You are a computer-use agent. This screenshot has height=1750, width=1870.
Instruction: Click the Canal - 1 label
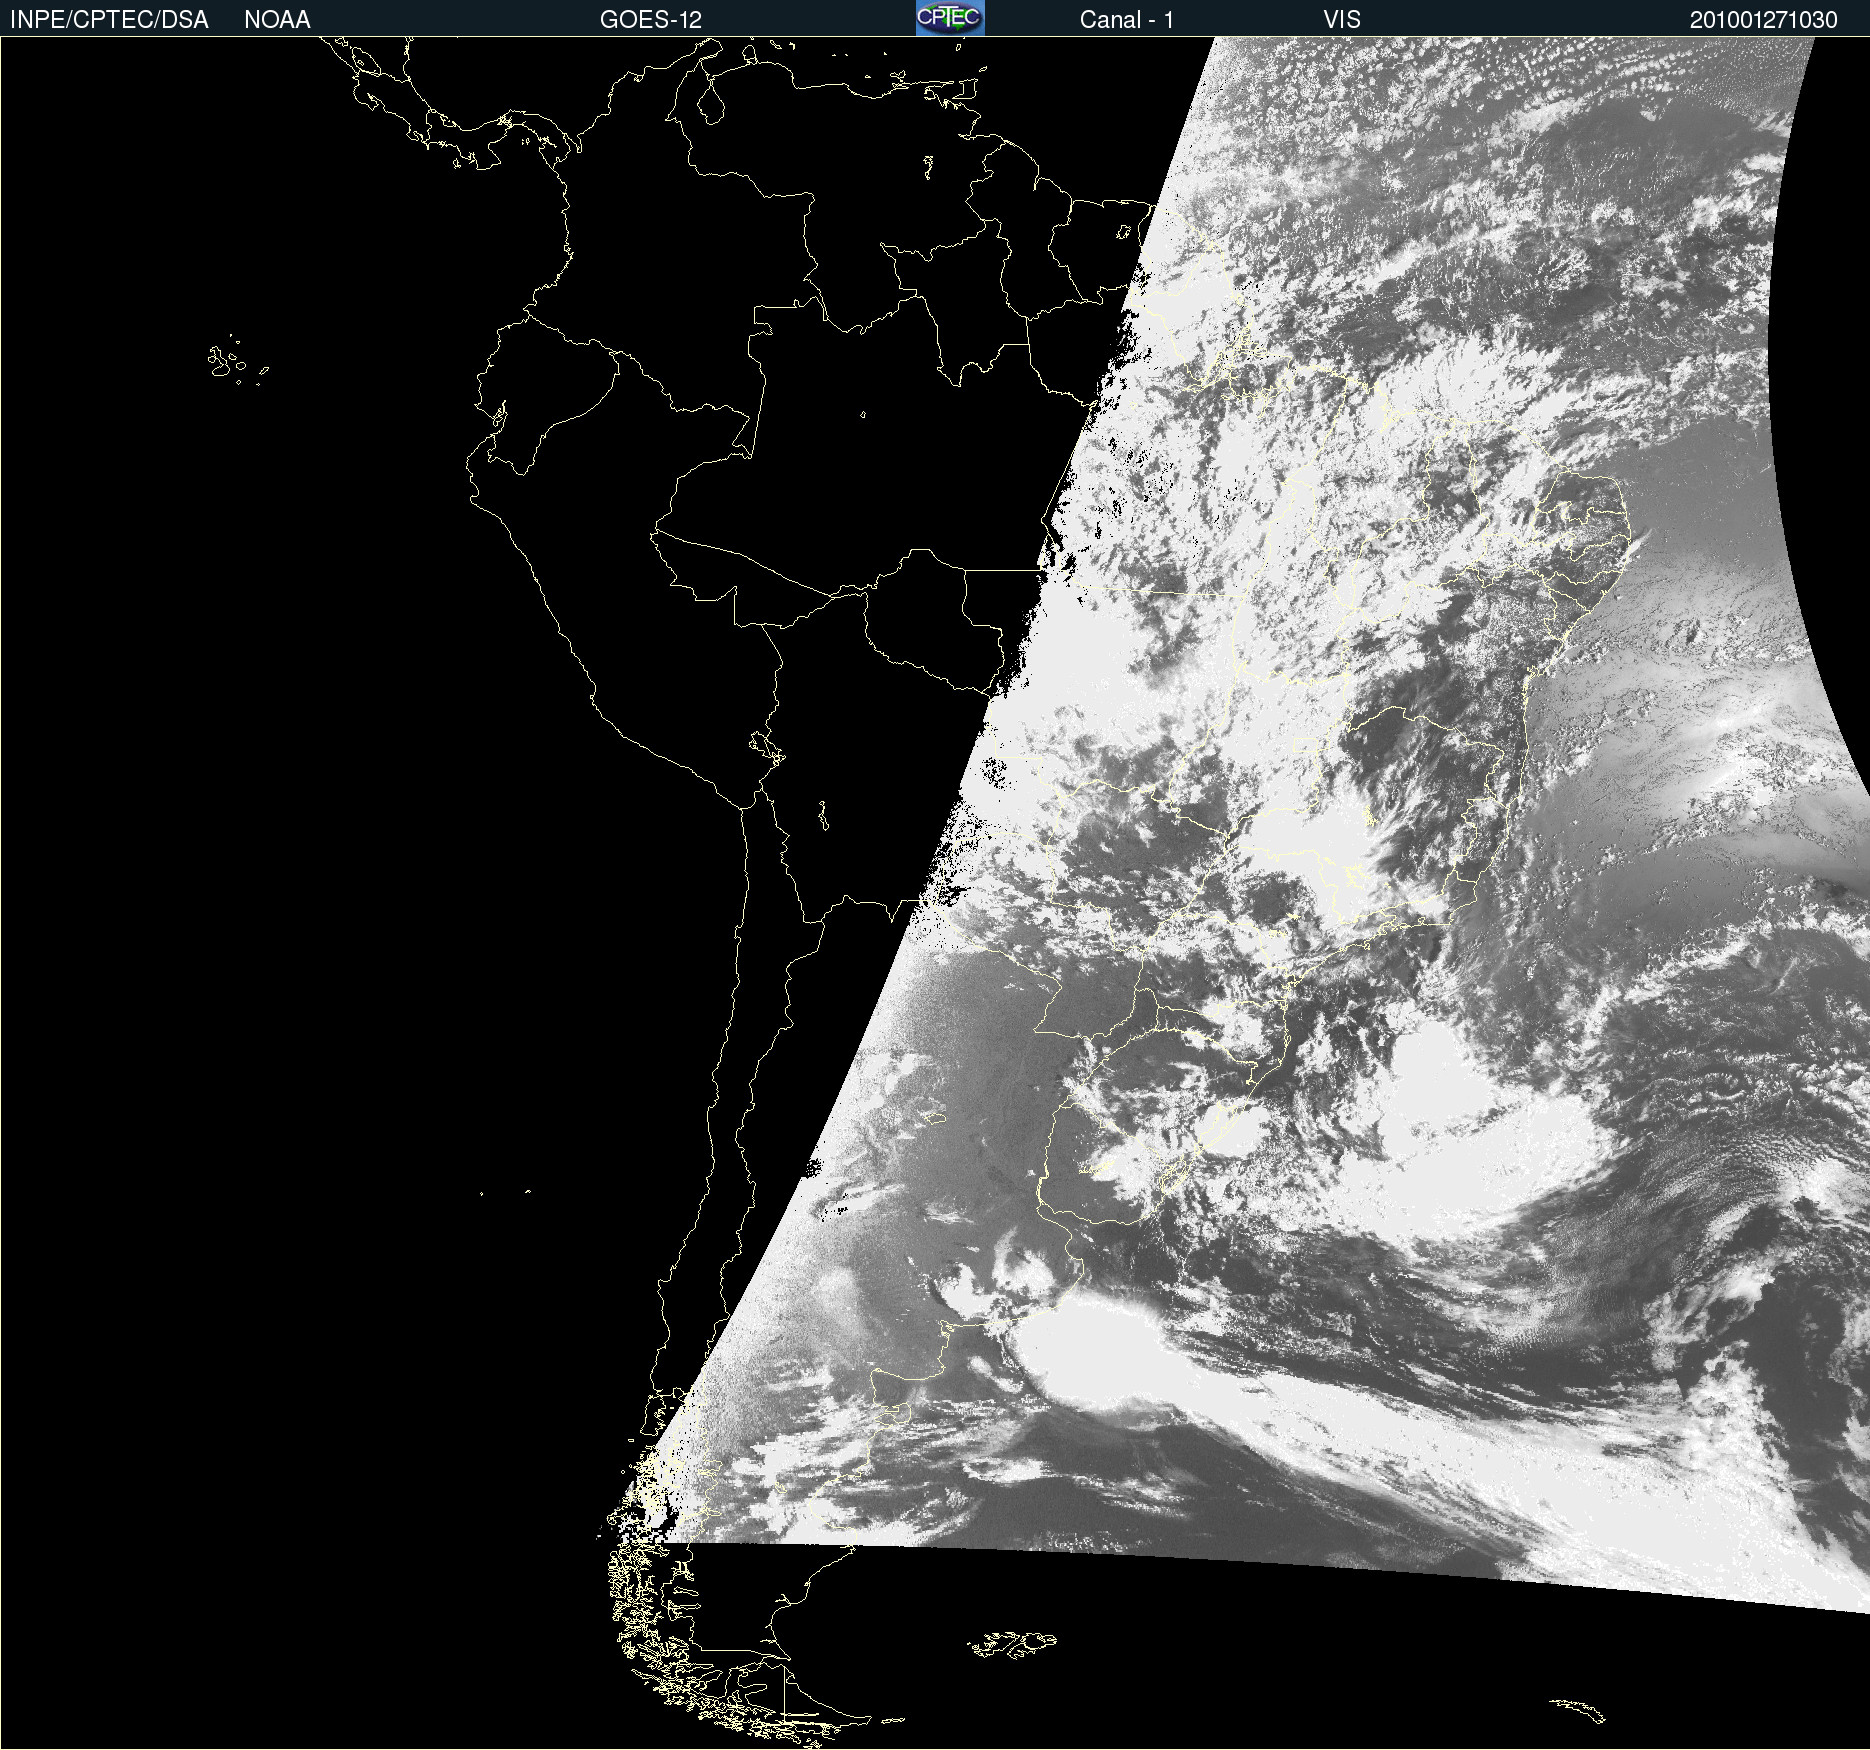pyautogui.click(x=1127, y=20)
